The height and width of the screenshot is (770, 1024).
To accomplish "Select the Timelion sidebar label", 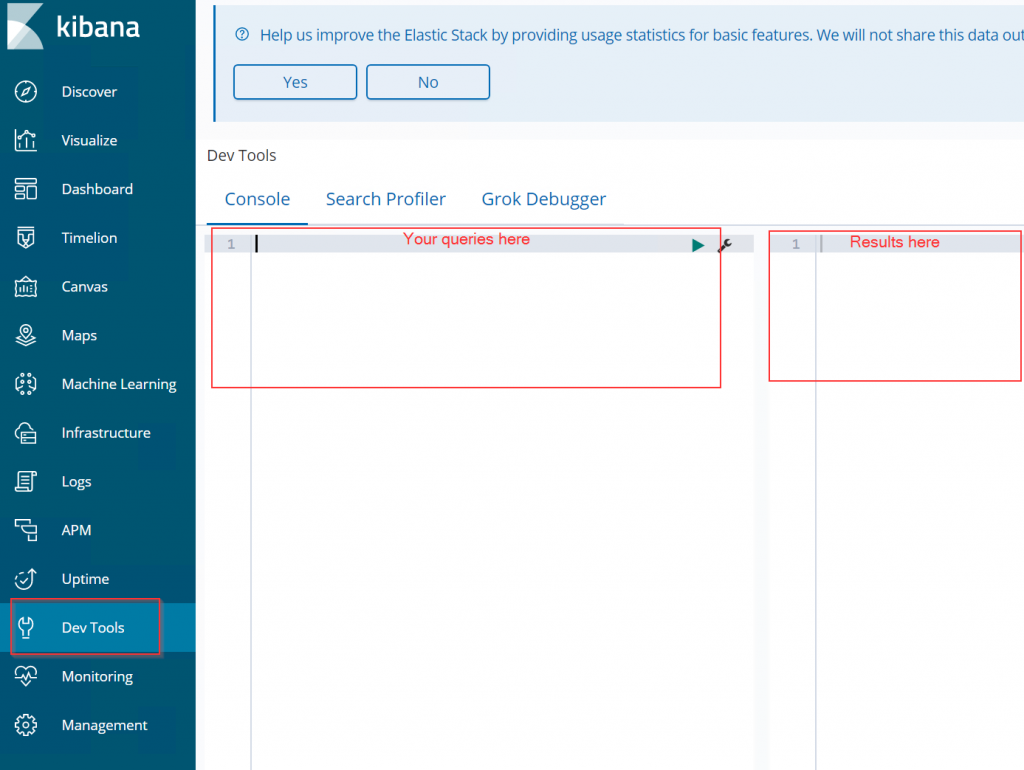I will pos(89,238).
